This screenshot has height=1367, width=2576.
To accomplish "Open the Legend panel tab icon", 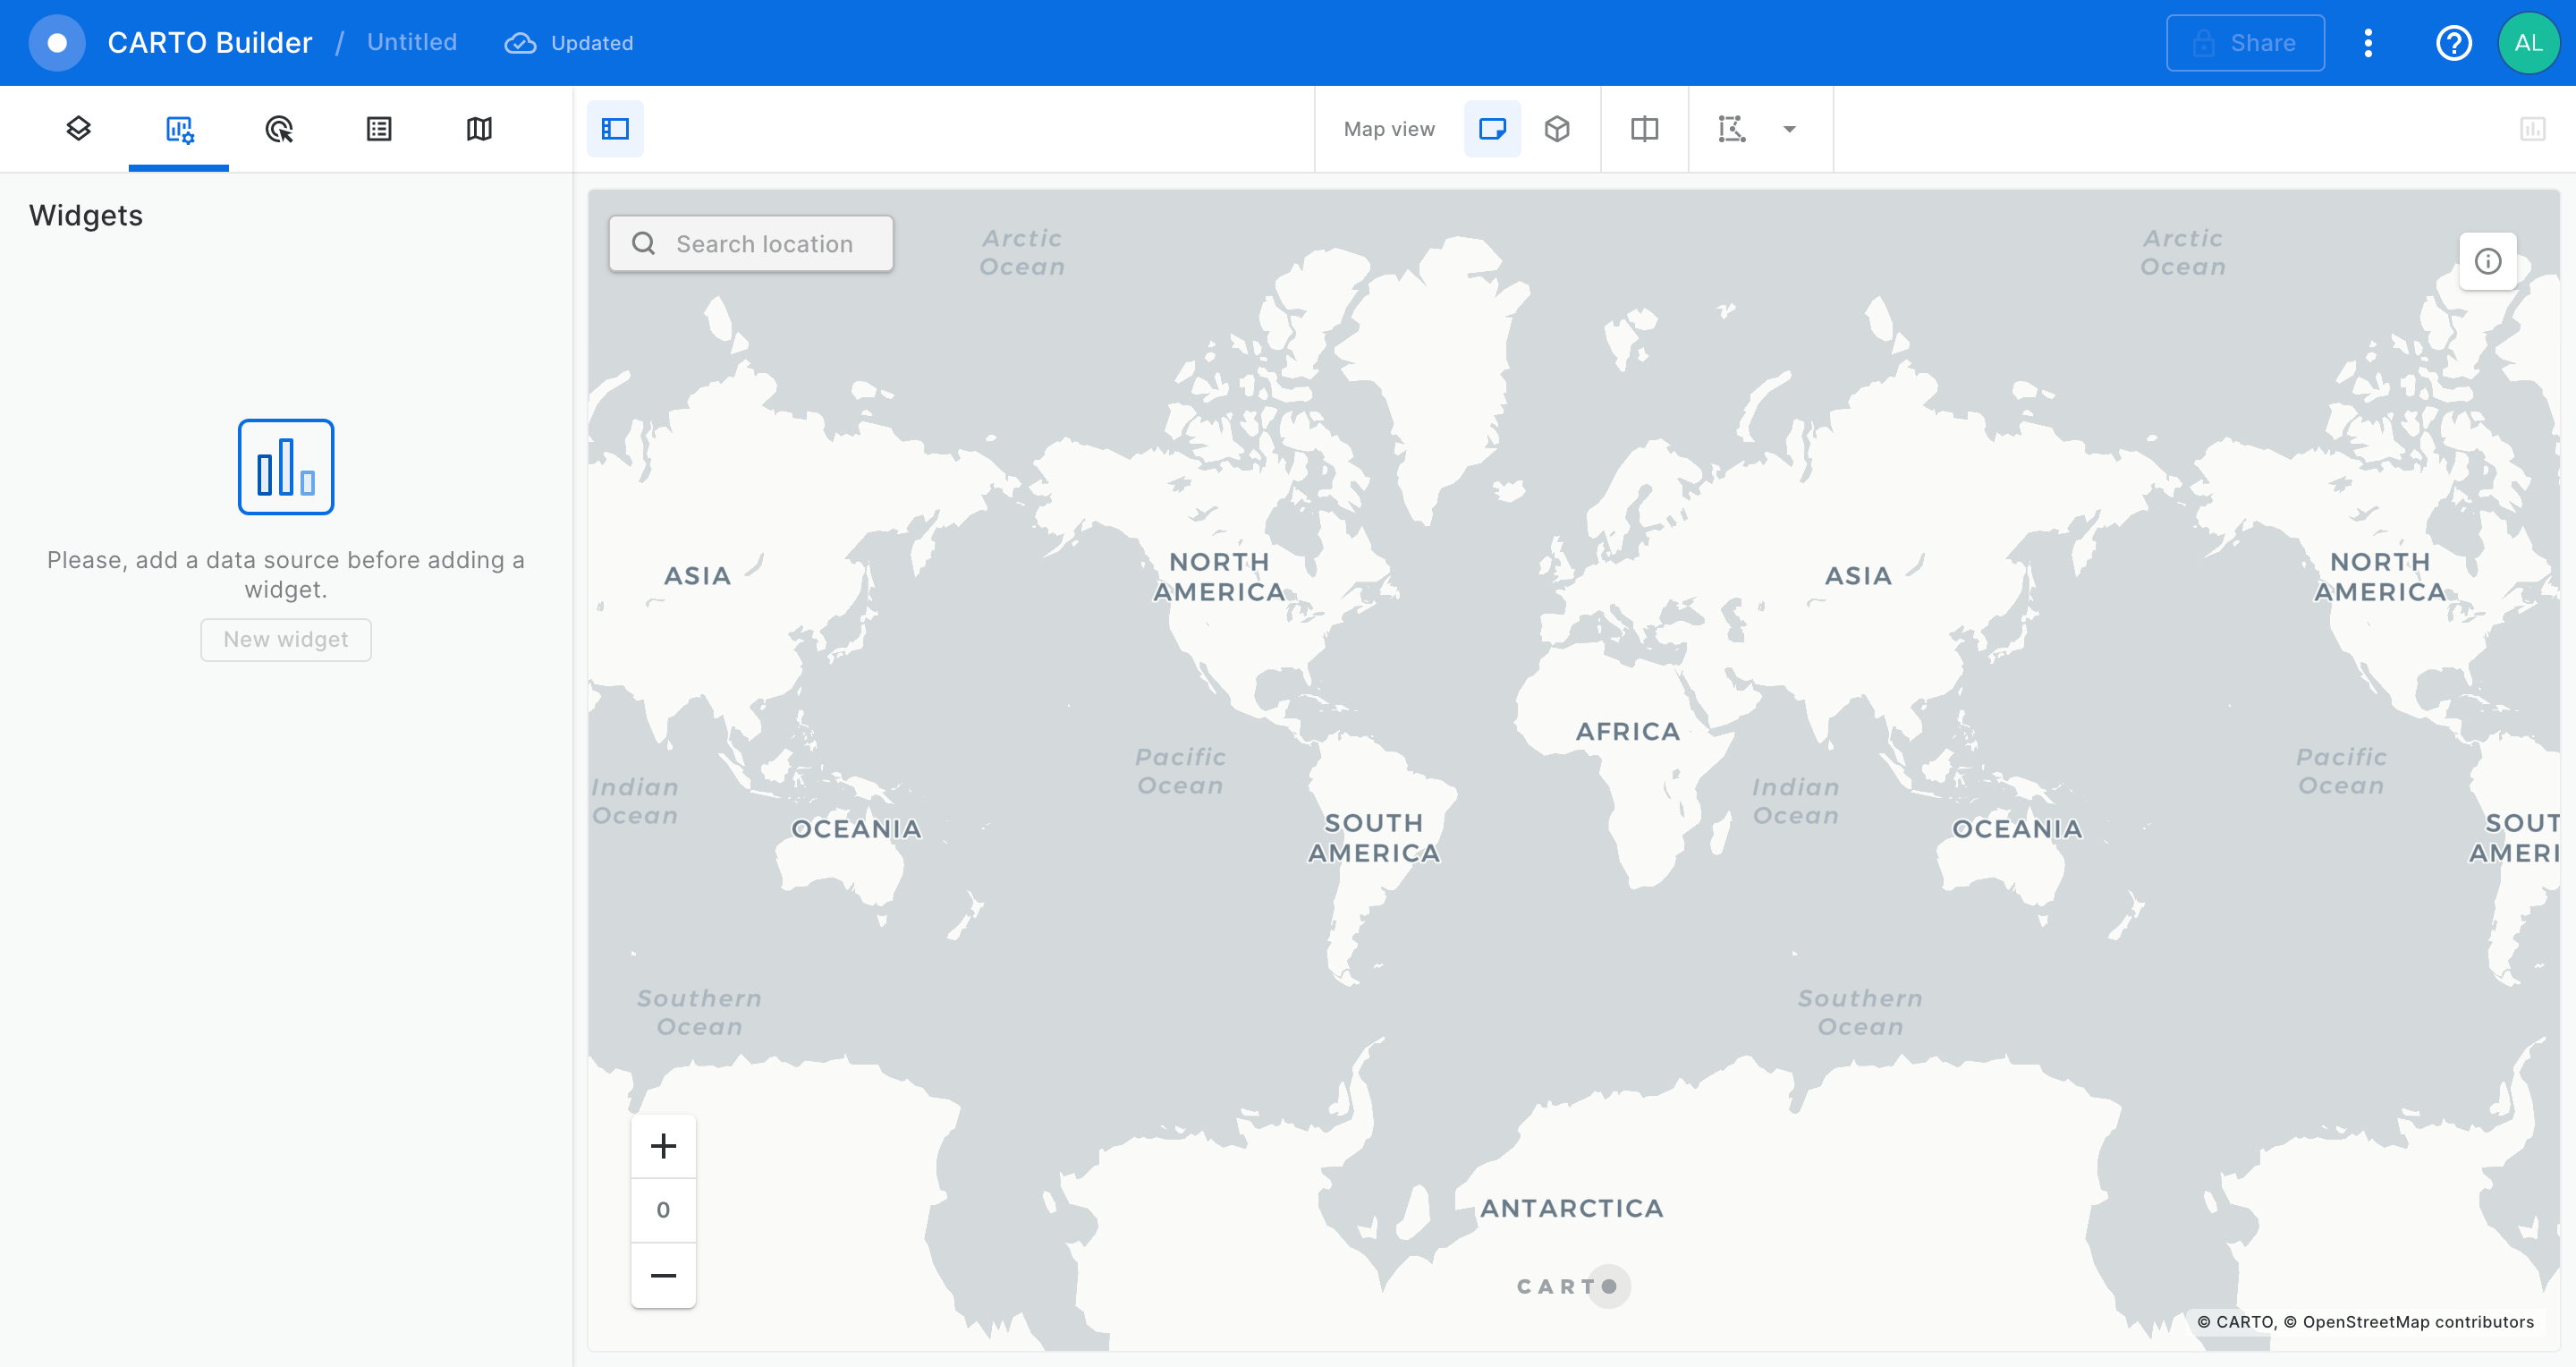I will [x=379, y=128].
